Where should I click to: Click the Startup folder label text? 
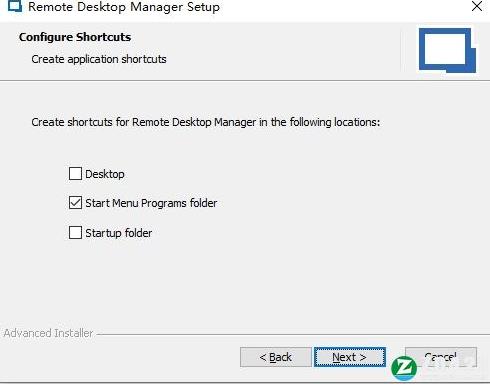click(x=119, y=233)
